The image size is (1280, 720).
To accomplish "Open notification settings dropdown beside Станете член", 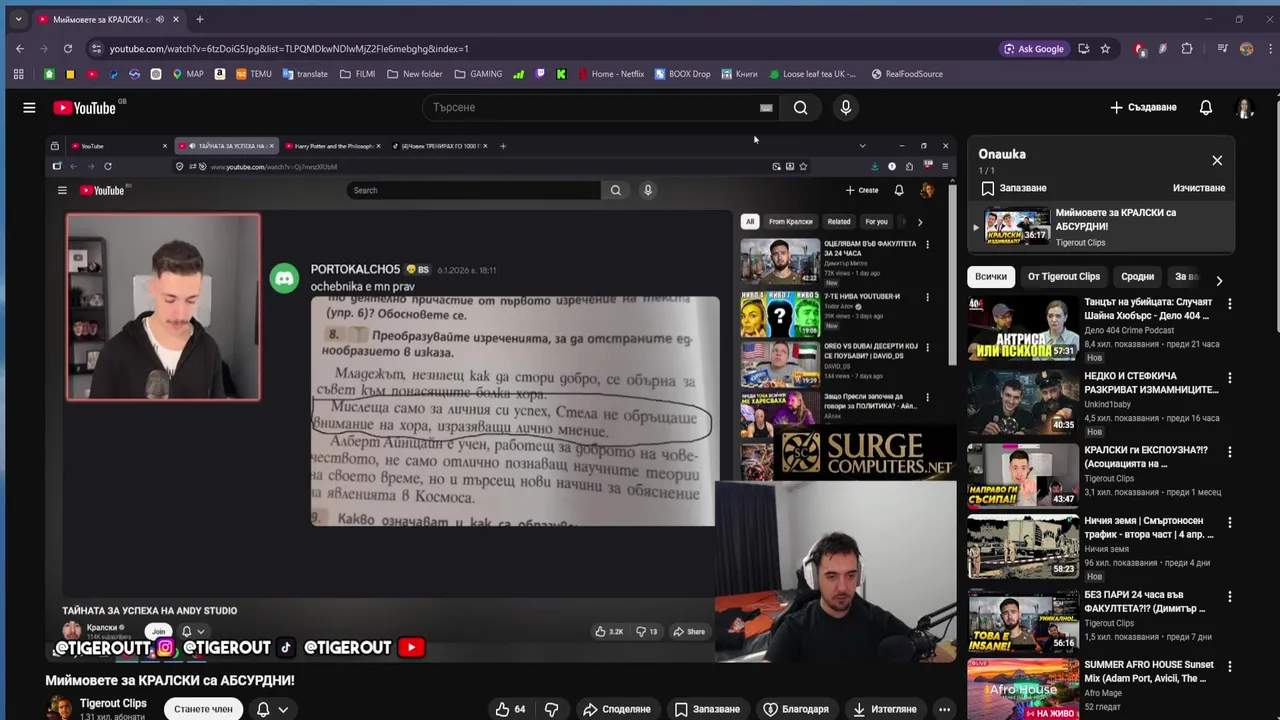I will tap(272, 709).
